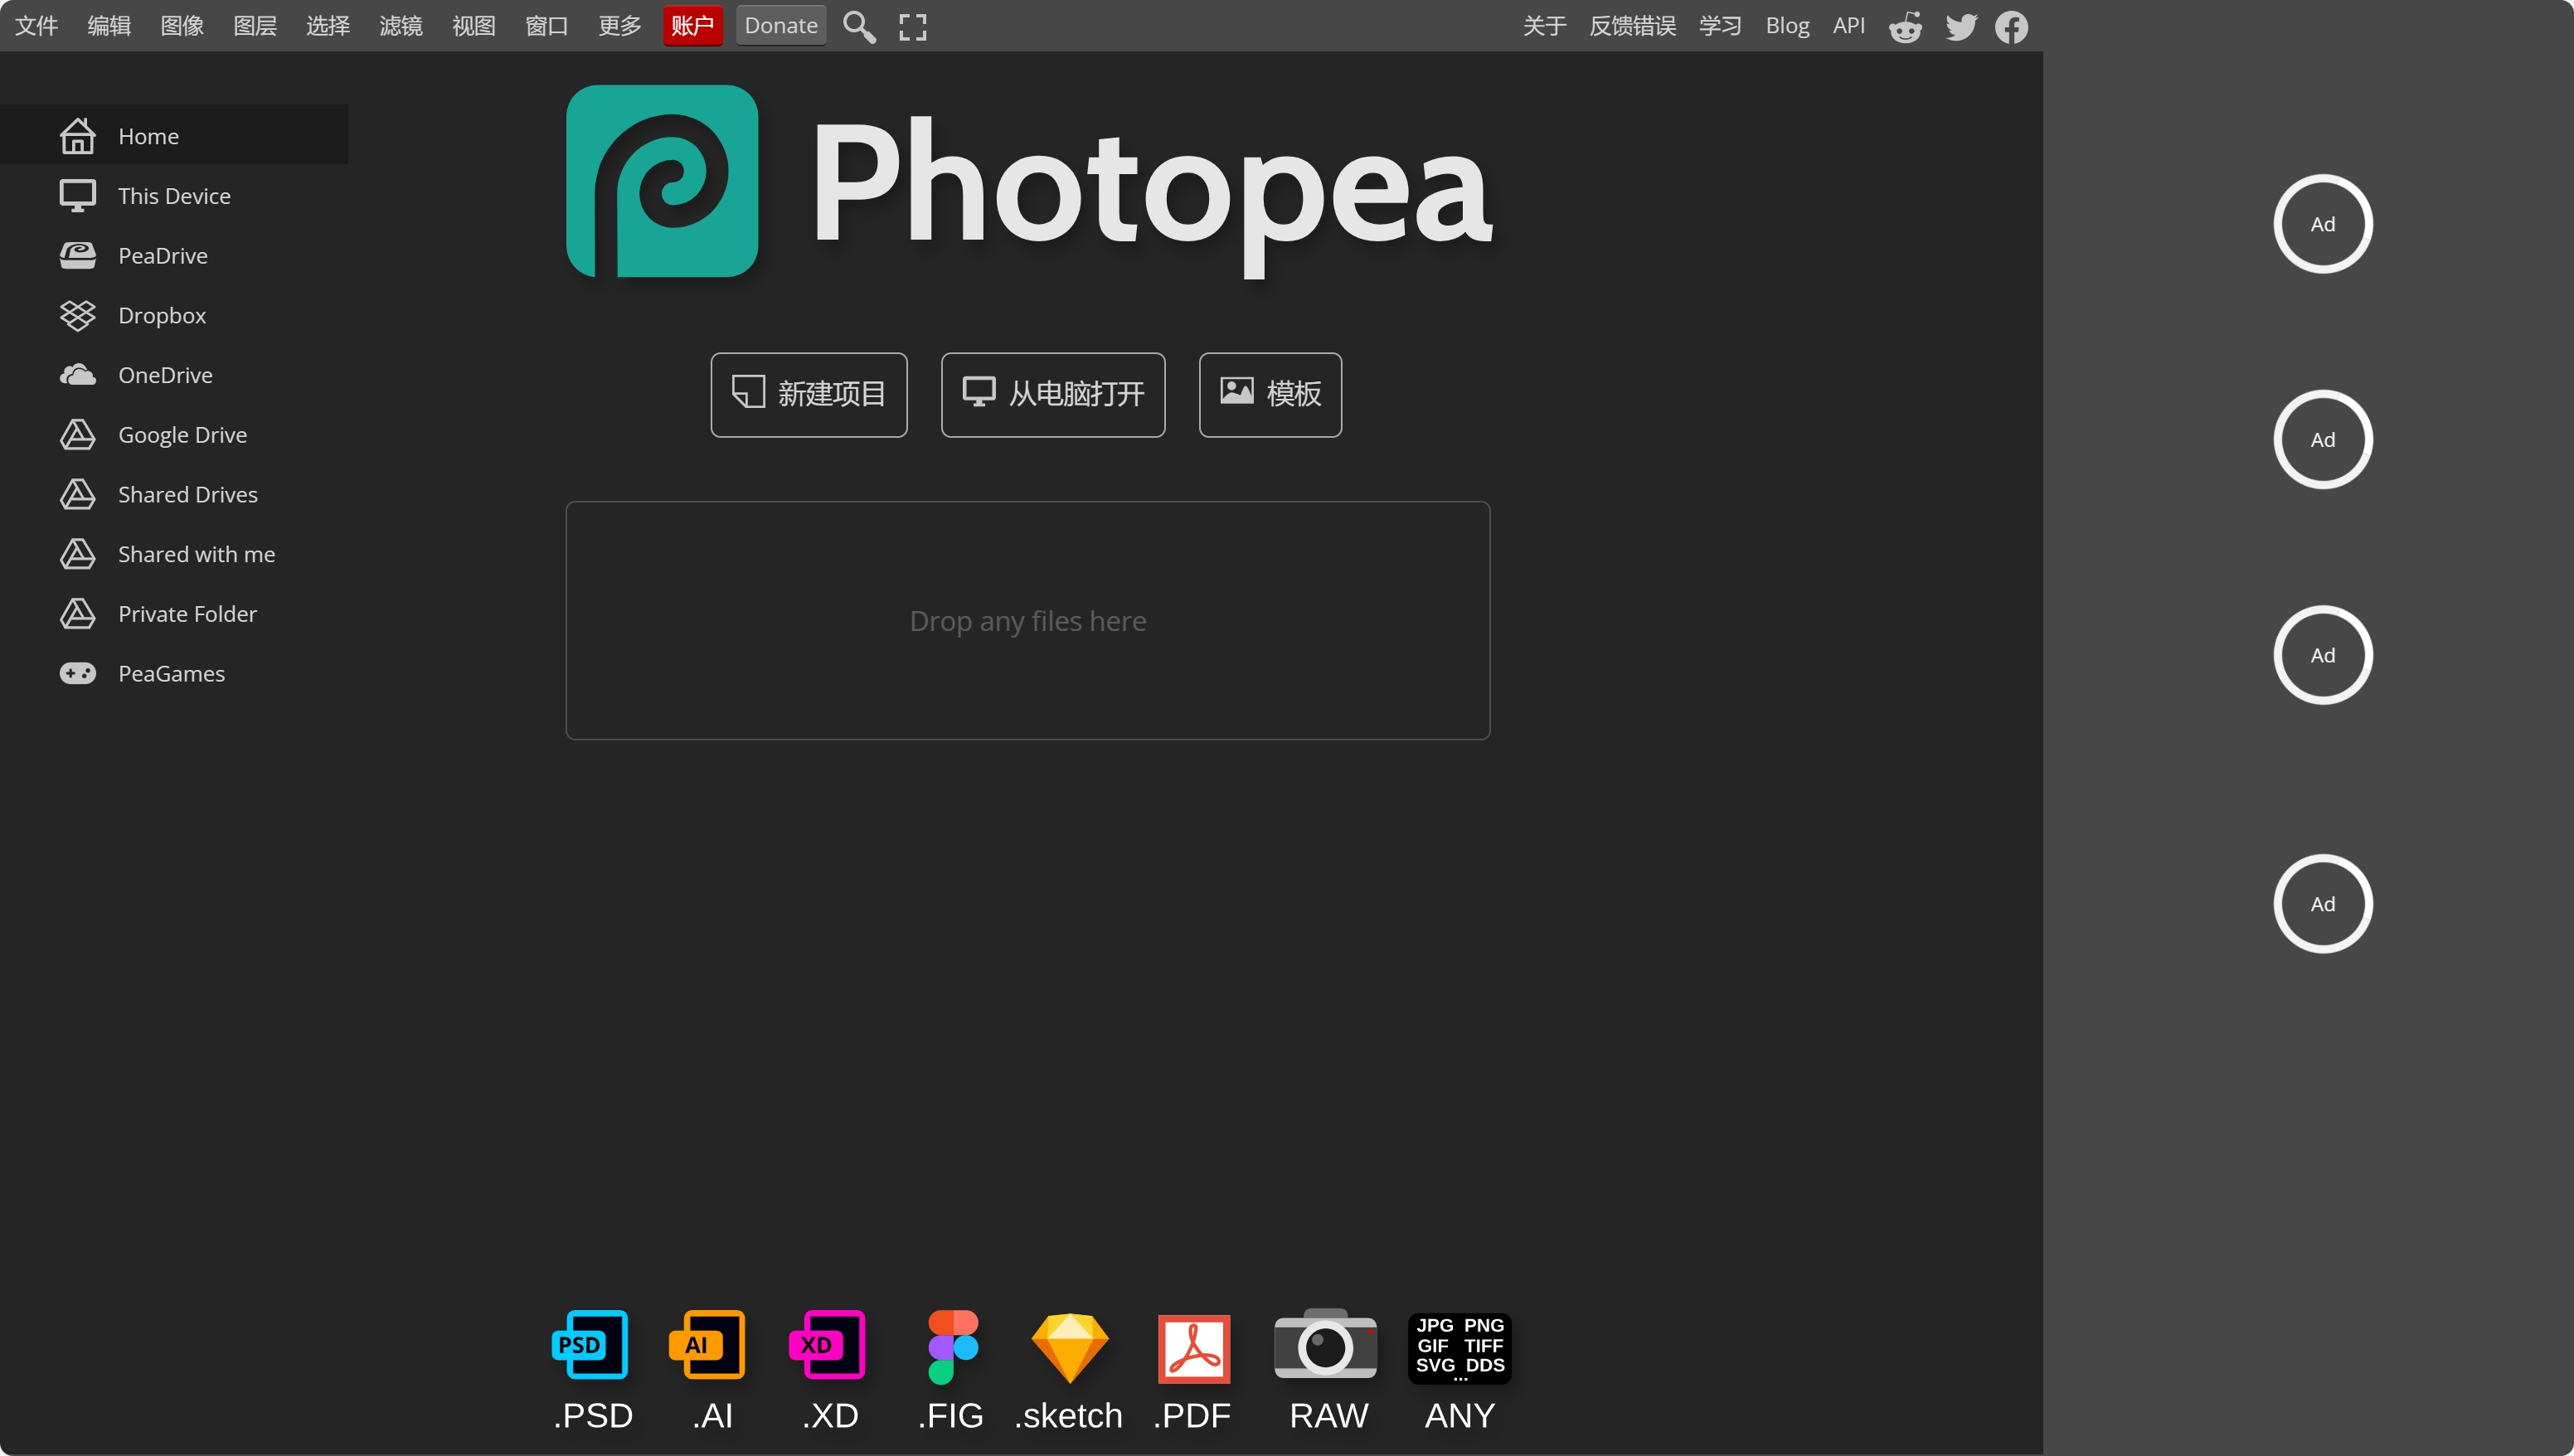Click the Drop any files here area
The image size is (2574, 1456).
(1028, 621)
